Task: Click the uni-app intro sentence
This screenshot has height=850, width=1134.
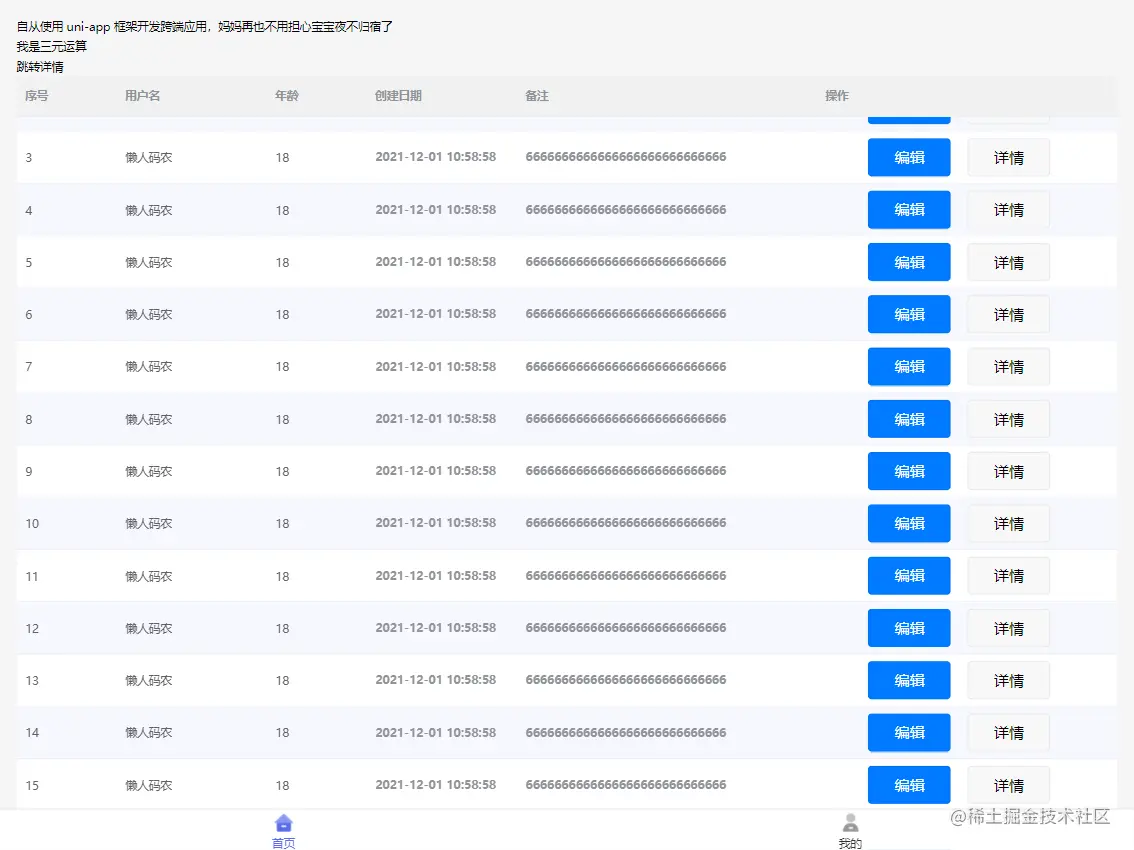Action: [205, 27]
